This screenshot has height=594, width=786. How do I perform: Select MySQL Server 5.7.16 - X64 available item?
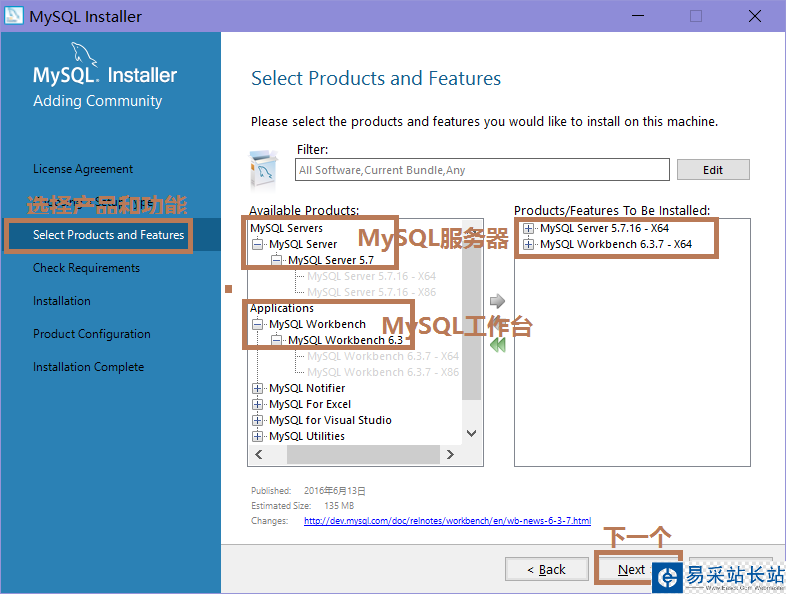pyautogui.click(x=371, y=276)
